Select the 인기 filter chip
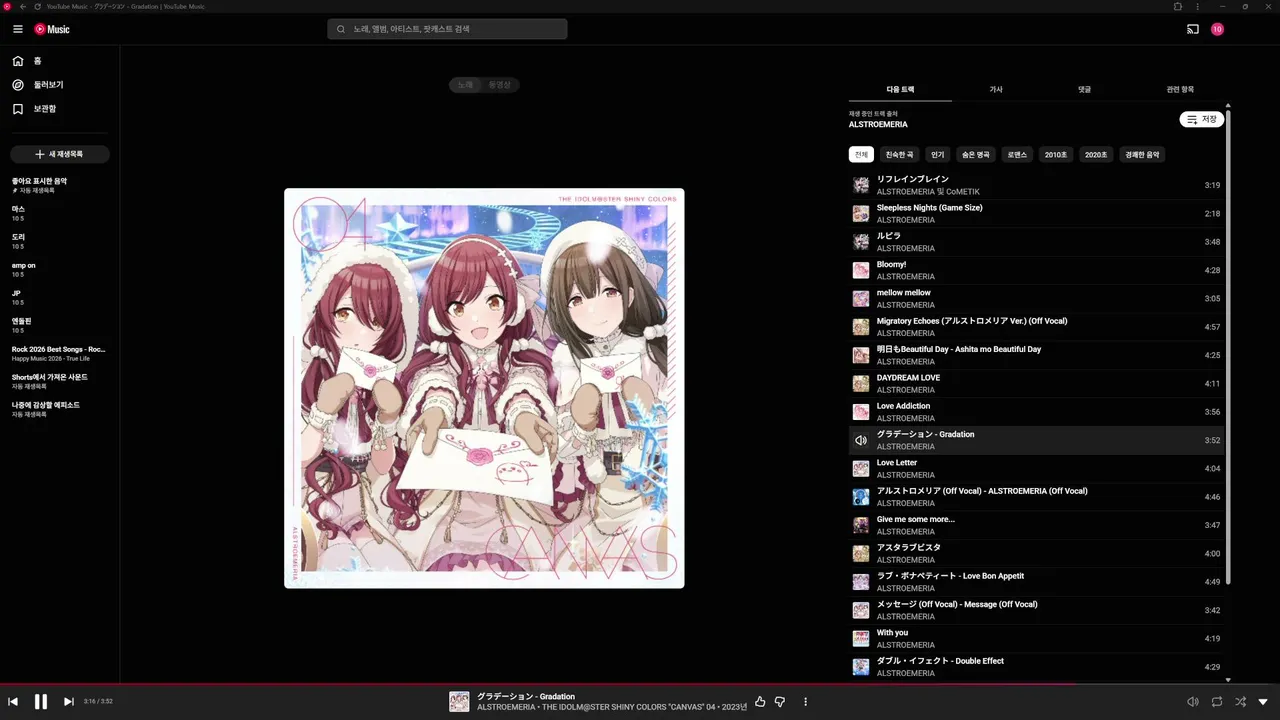This screenshot has height=720, width=1280. click(937, 154)
